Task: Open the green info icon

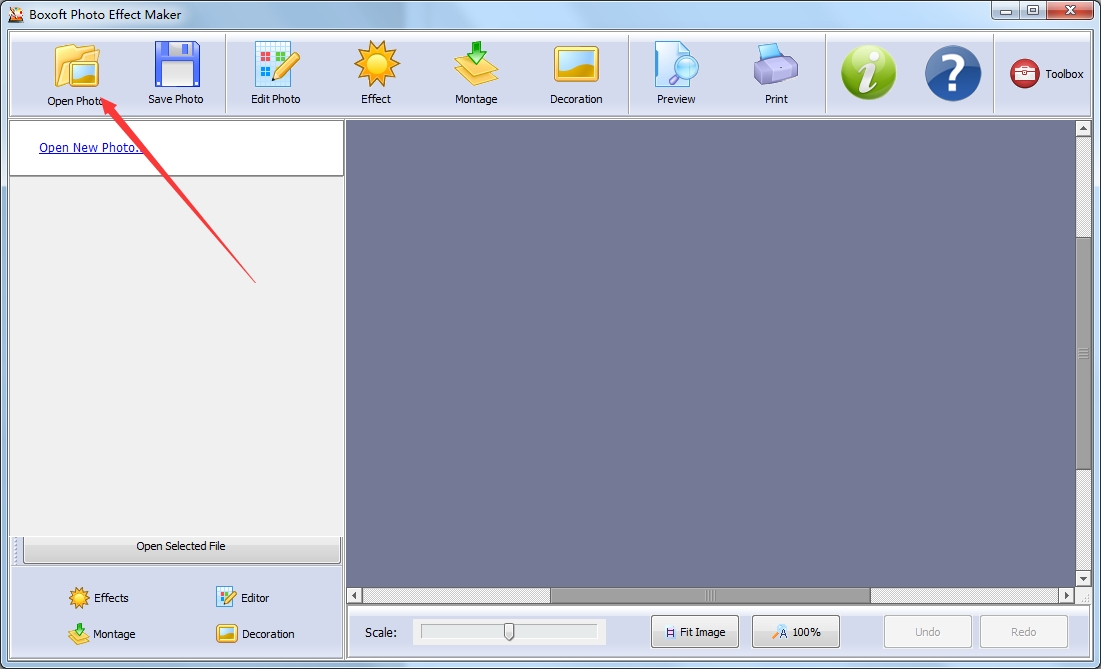Action: point(869,73)
